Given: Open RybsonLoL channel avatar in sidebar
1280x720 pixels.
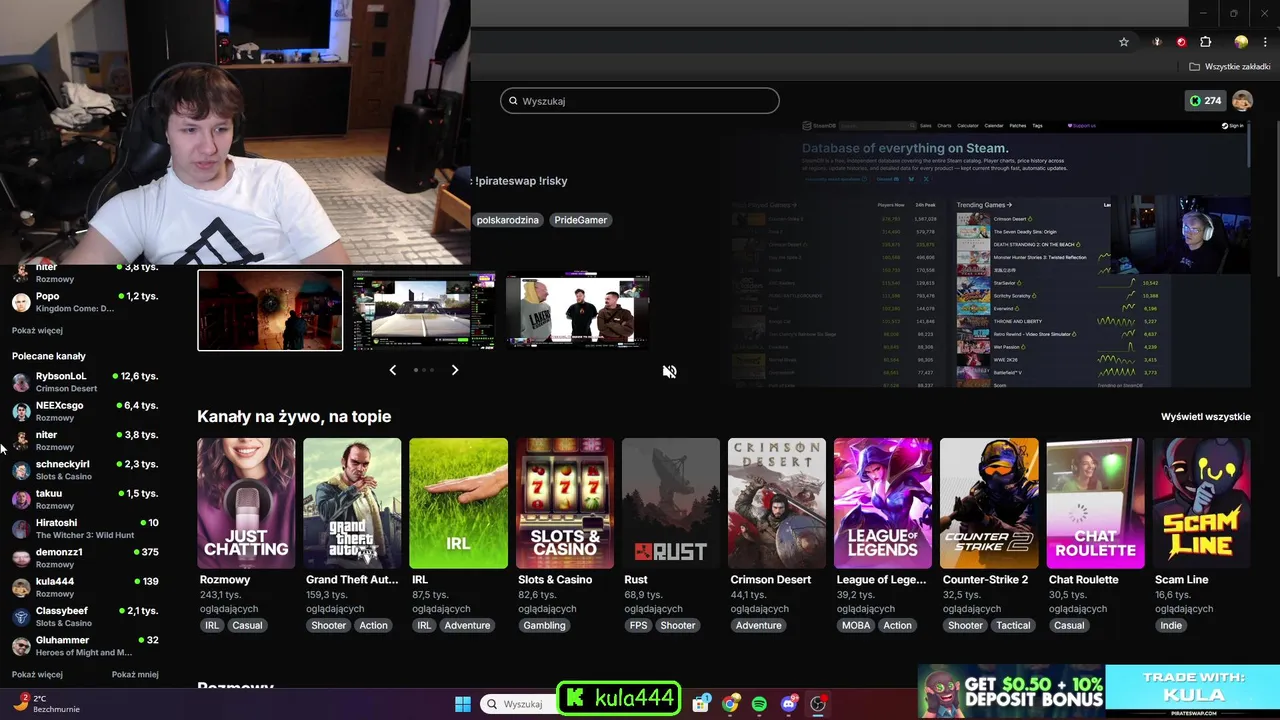Looking at the screenshot, I should (21, 382).
